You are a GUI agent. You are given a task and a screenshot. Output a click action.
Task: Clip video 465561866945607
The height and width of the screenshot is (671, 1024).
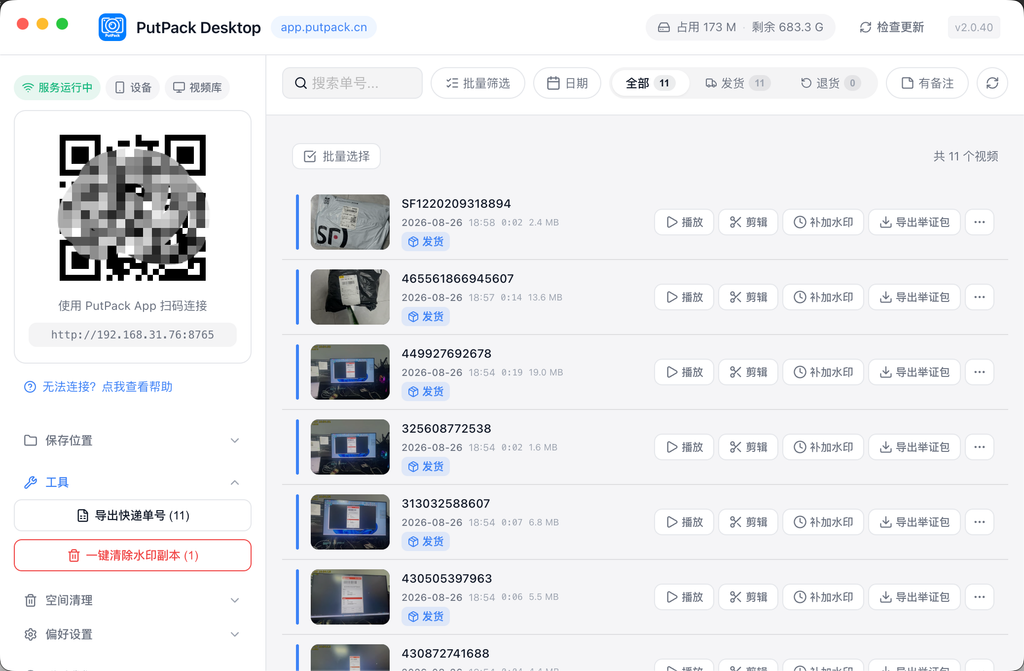point(748,297)
